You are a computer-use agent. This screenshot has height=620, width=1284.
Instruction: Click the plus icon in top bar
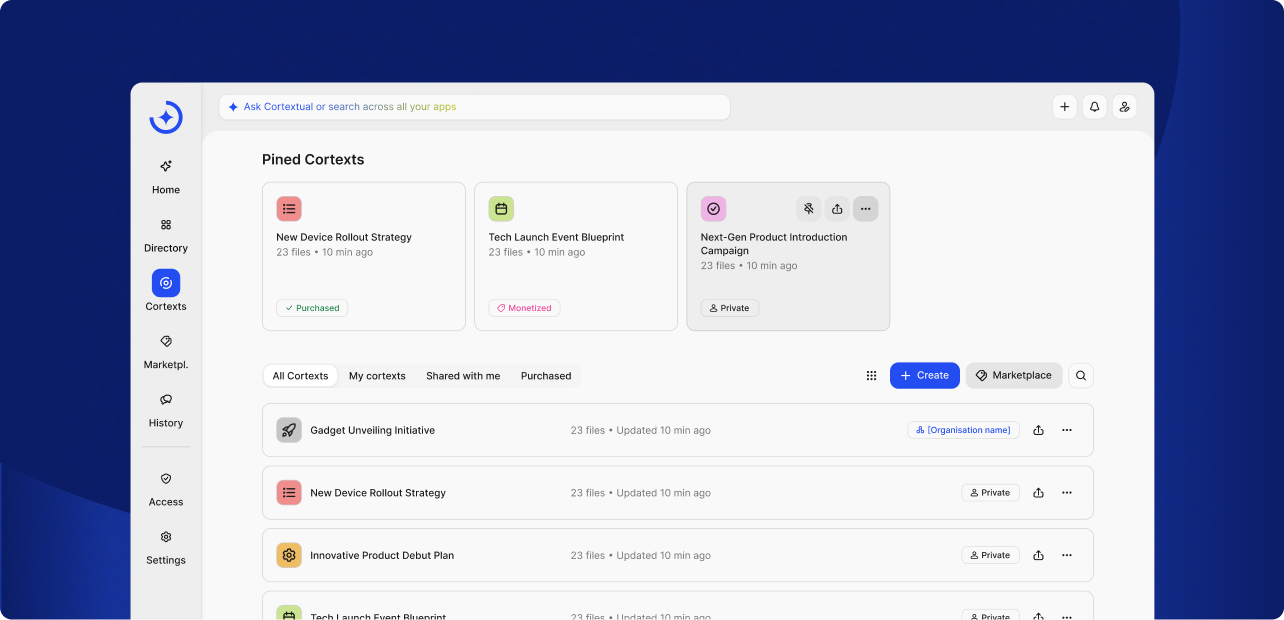pyautogui.click(x=1065, y=107)
